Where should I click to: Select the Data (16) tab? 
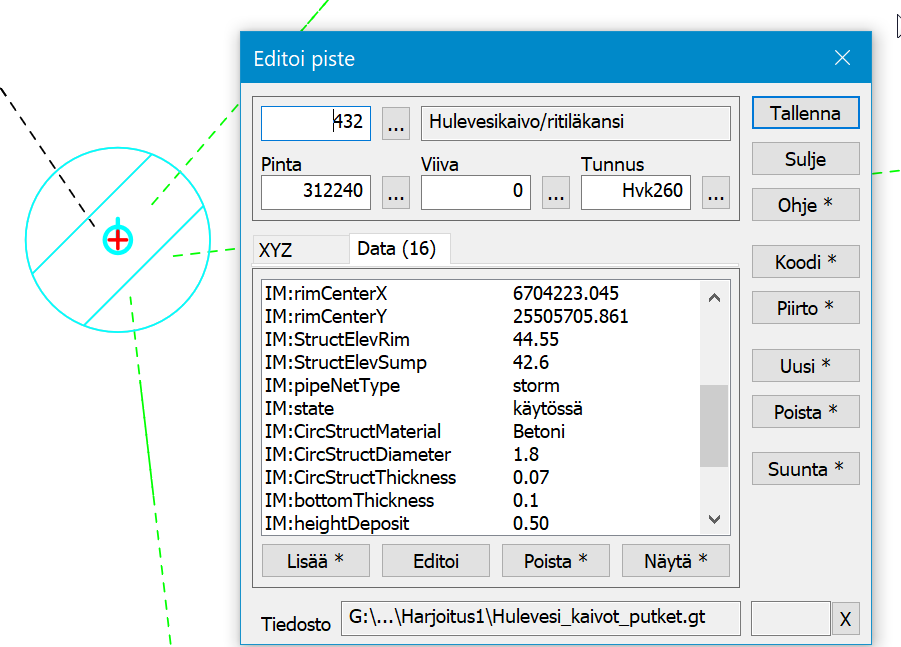[x=397, y=249]
